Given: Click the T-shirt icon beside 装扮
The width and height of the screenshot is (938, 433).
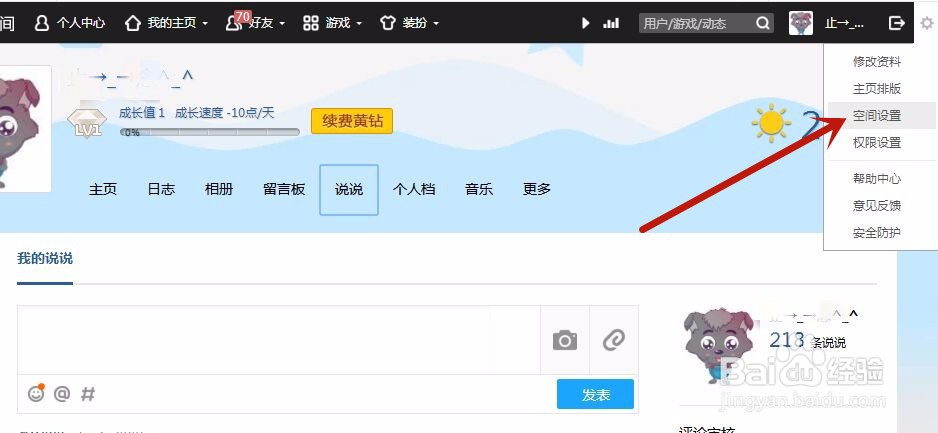Looking at the screenshot, I should 388,23.
